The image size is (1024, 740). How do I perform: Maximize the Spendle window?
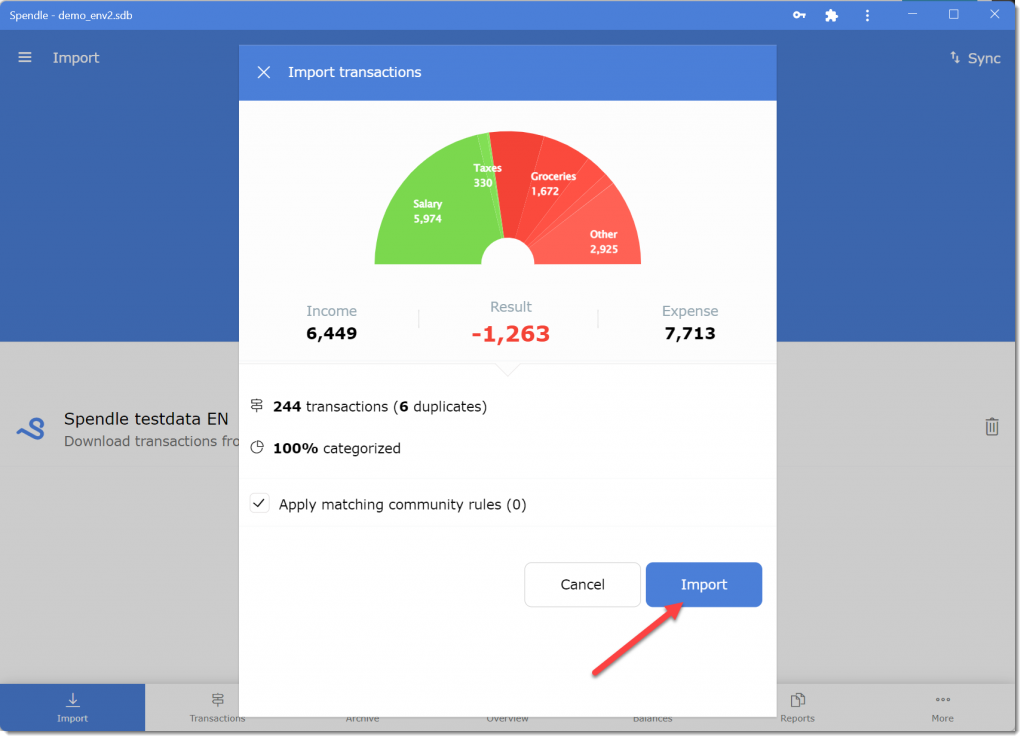coord(953,14)
